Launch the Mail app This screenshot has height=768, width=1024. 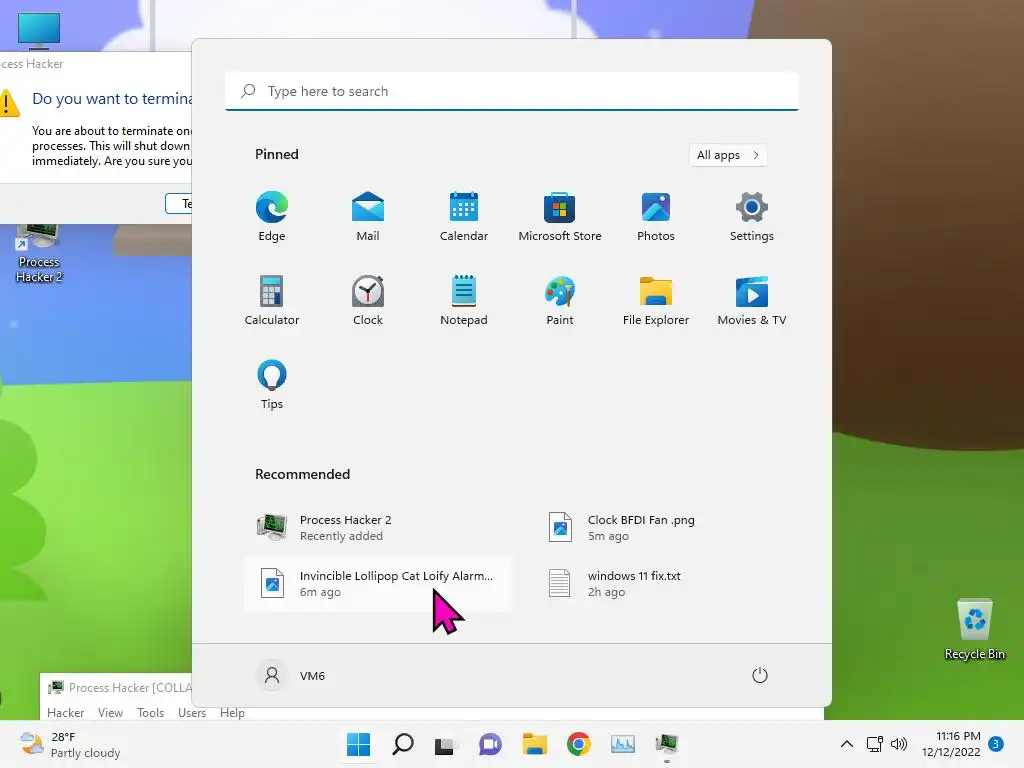(368, 217)
